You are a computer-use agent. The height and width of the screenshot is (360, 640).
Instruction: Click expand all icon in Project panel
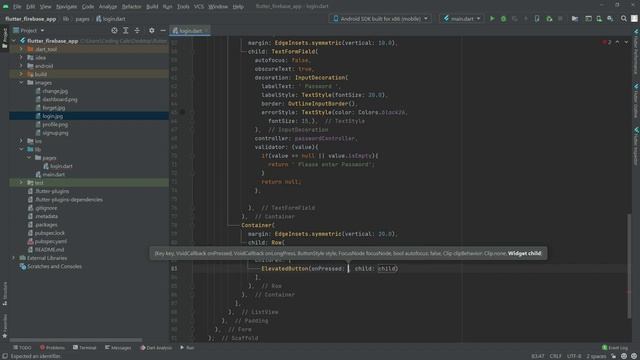[126, 31]
